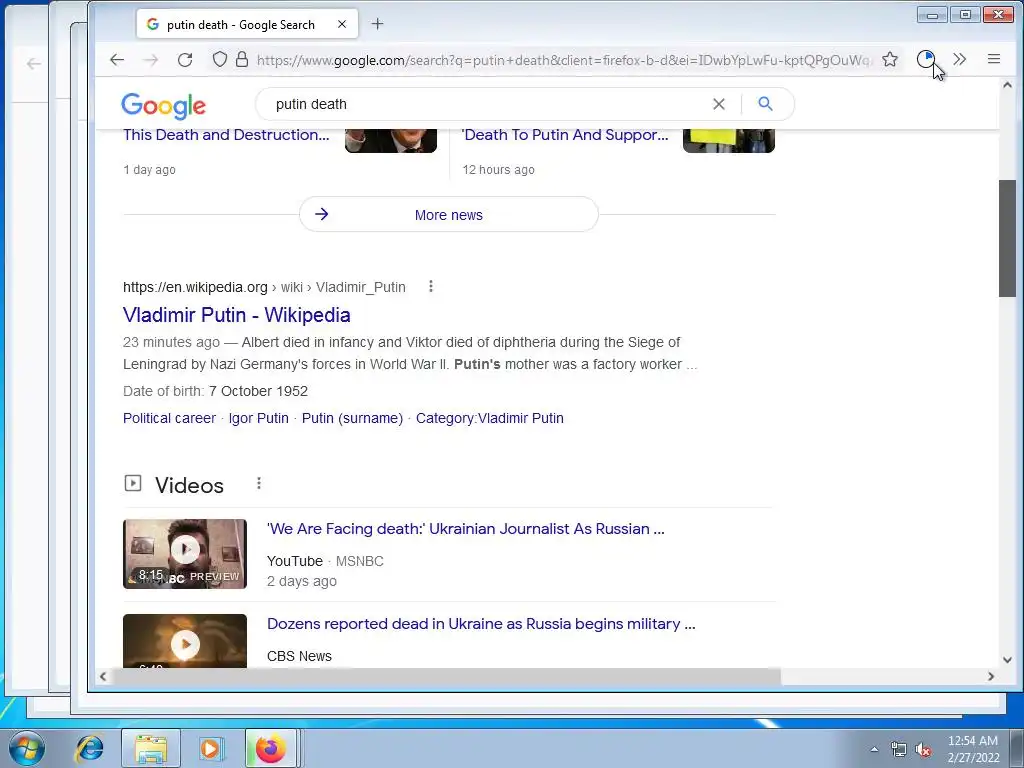Viewport: 1024px width, 768px height.
Task: Open Windows Media Player from taskbar
Action: coord(210,748)
